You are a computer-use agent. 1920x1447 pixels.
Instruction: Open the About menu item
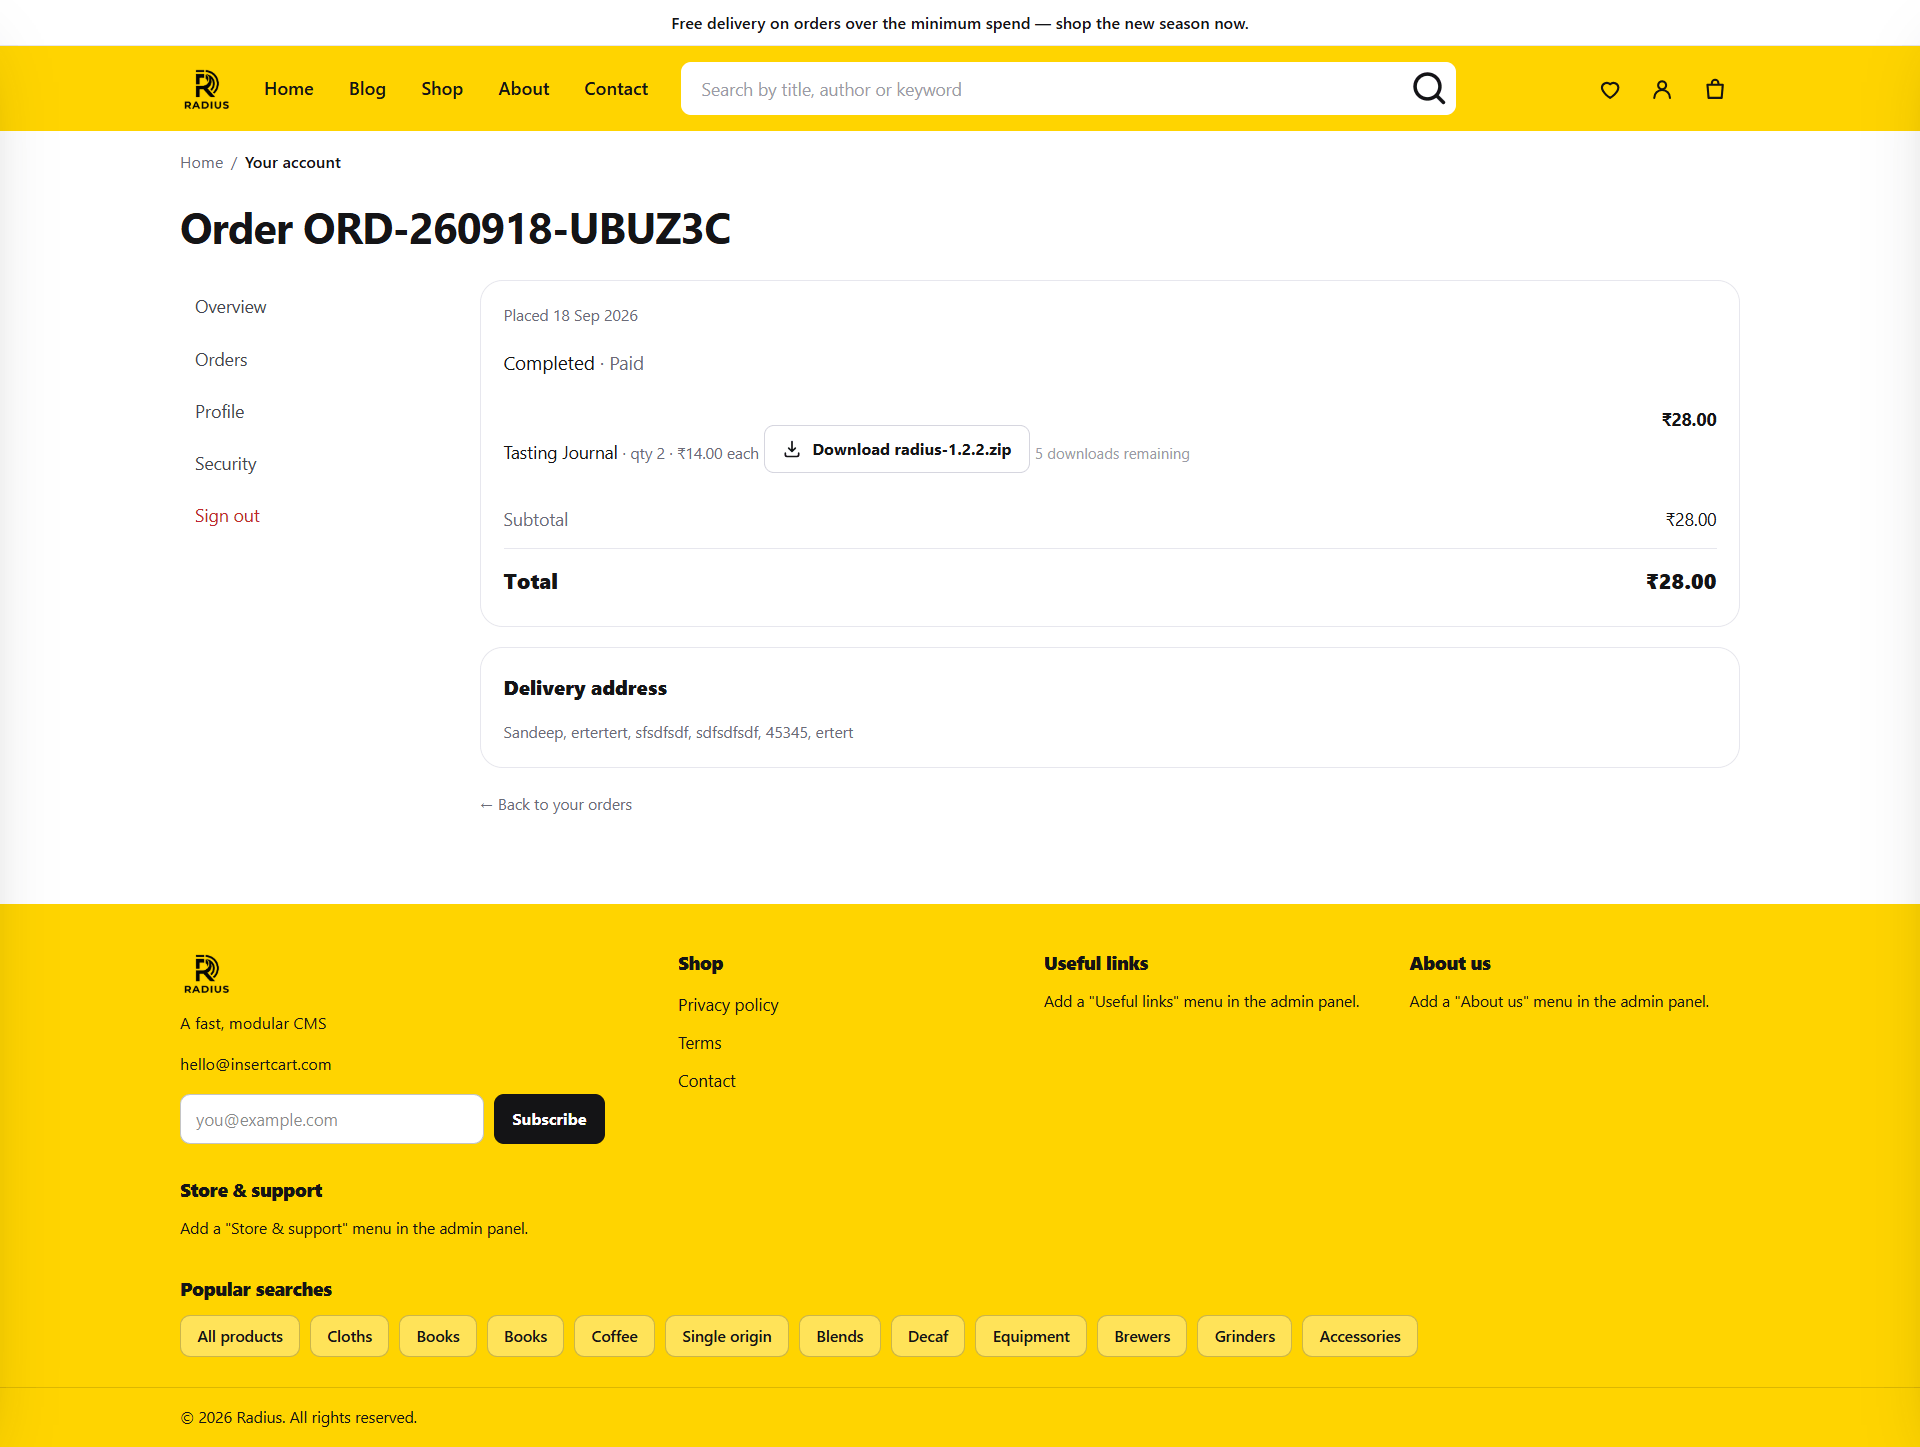point(524,89)
